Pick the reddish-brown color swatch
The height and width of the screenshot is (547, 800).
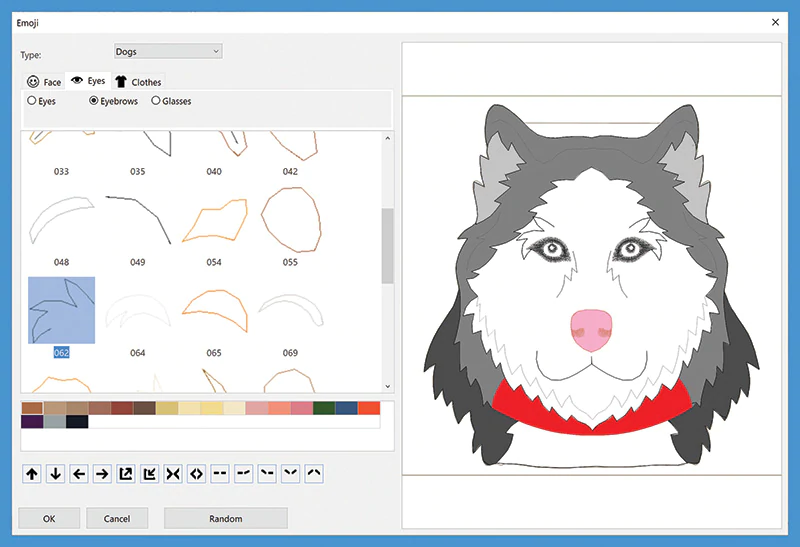pyautogui.click(x=122, y=408)
